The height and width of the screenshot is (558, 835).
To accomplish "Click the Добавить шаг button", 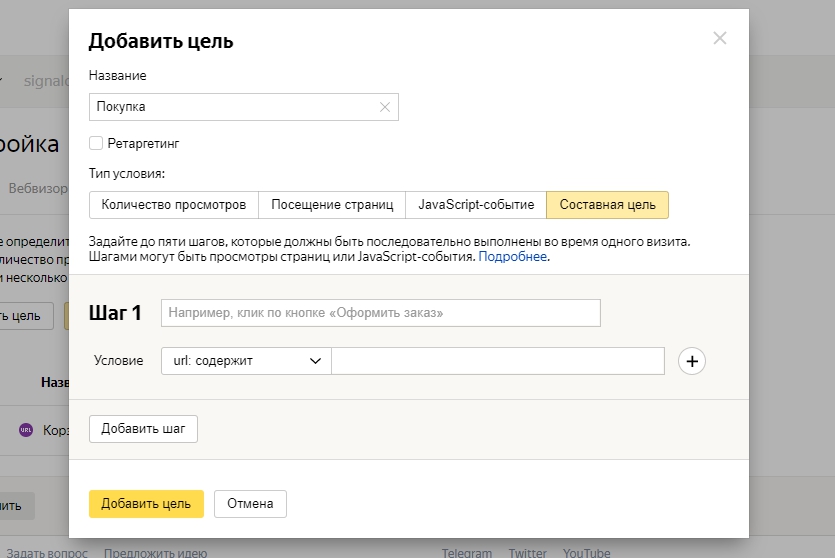I will click(x=144, y=429).
